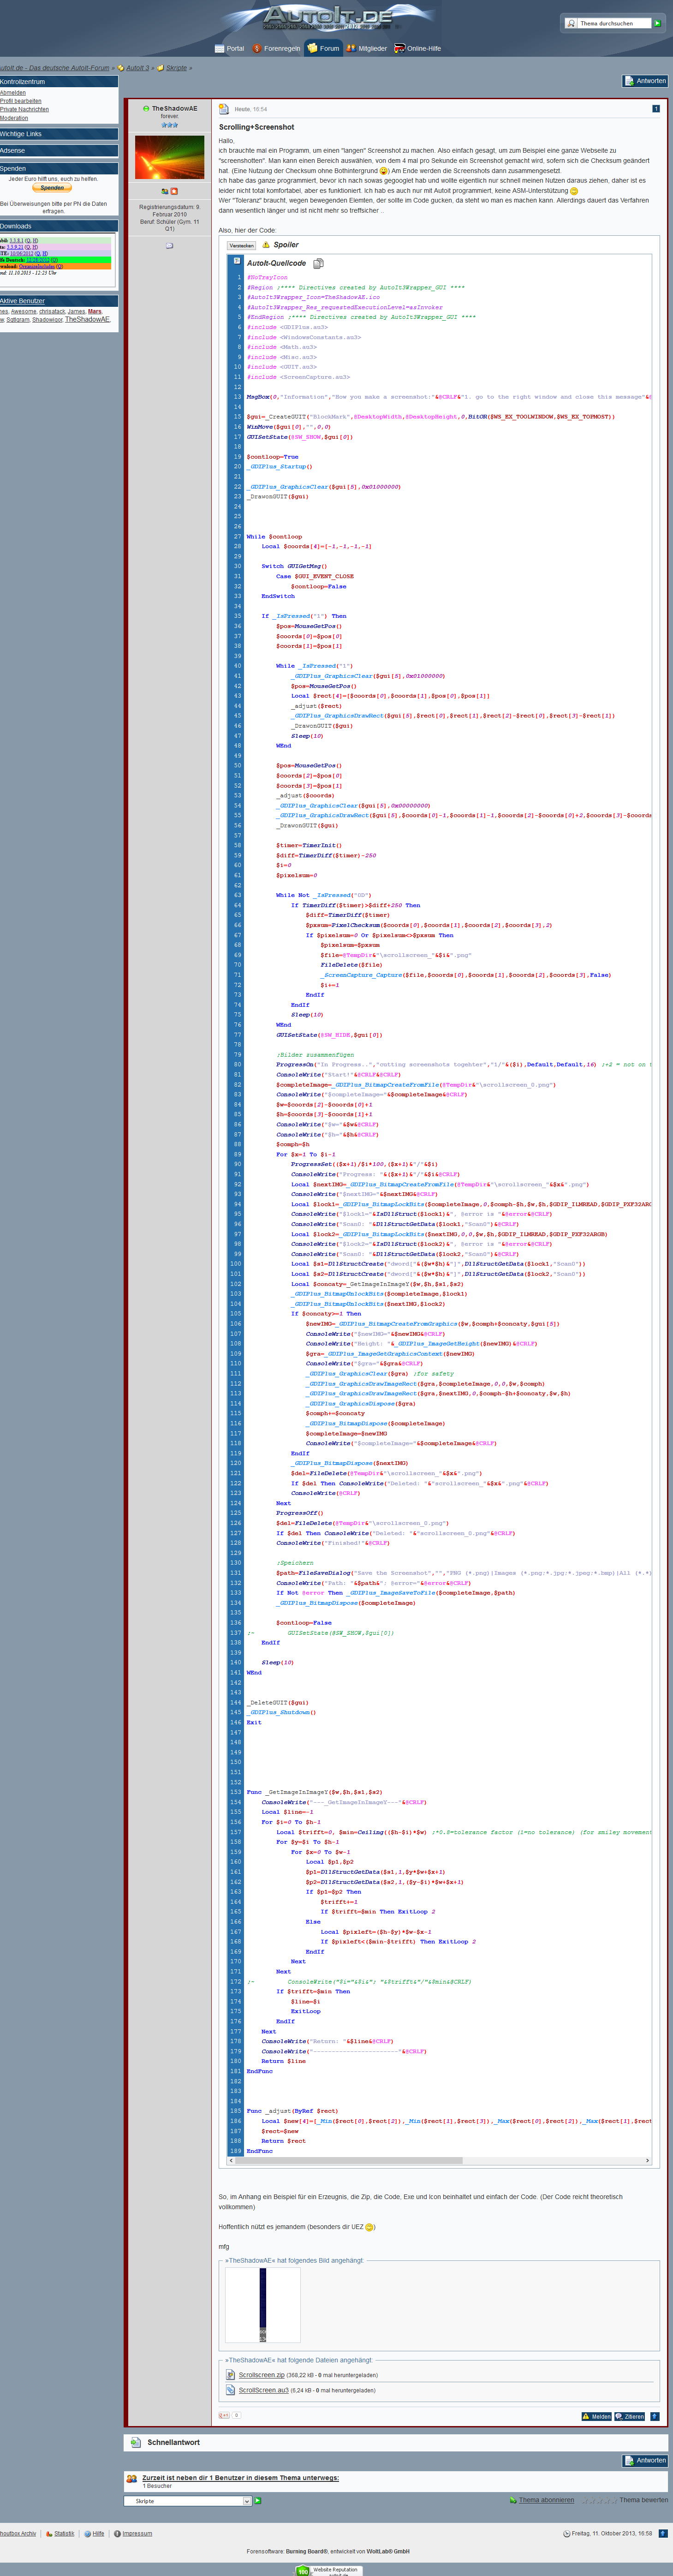Click the copy source code icon
This screenshot has width=673, height=2576.
click(318, 263)
